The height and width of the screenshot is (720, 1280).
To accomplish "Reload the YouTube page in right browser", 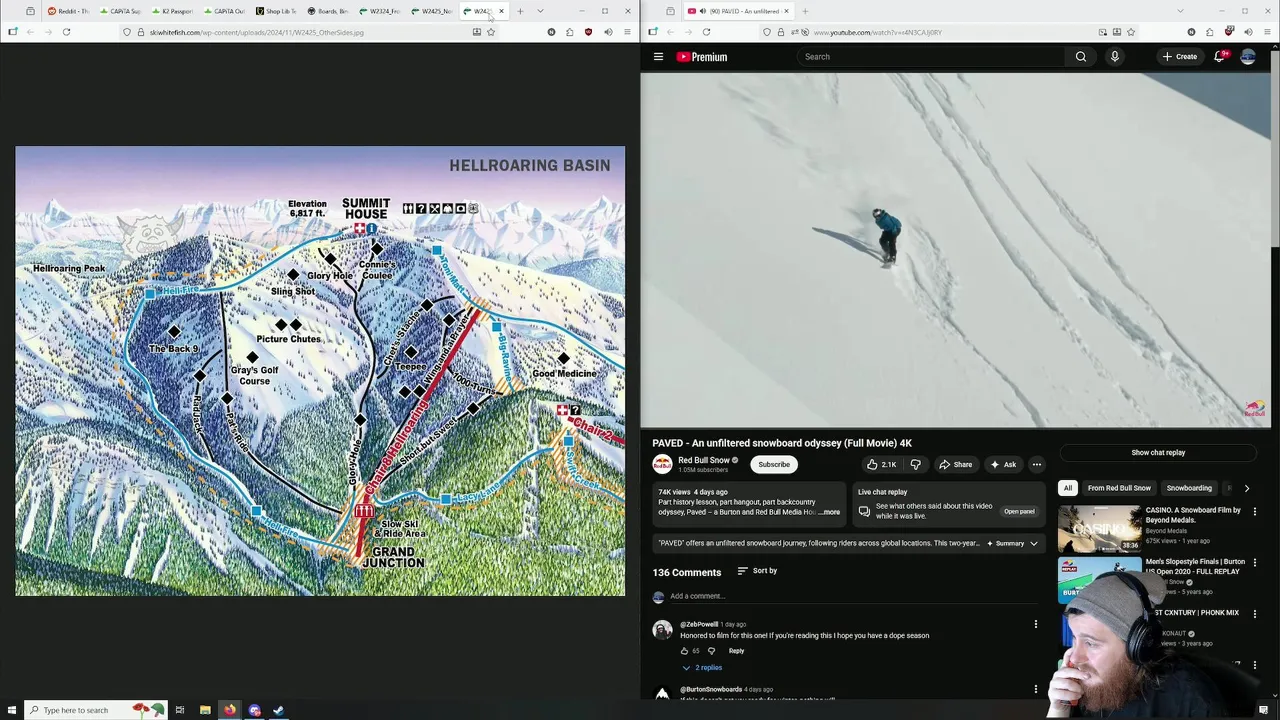I will click(706, 32).
